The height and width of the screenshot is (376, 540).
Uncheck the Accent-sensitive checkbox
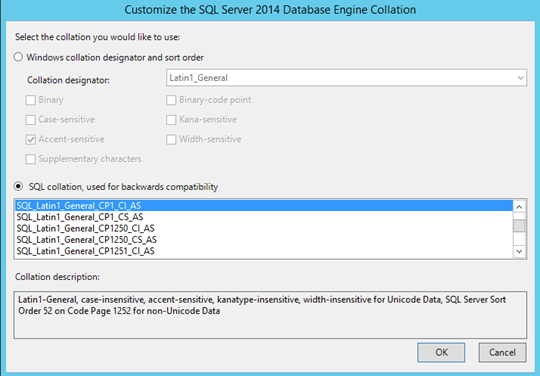31,139
